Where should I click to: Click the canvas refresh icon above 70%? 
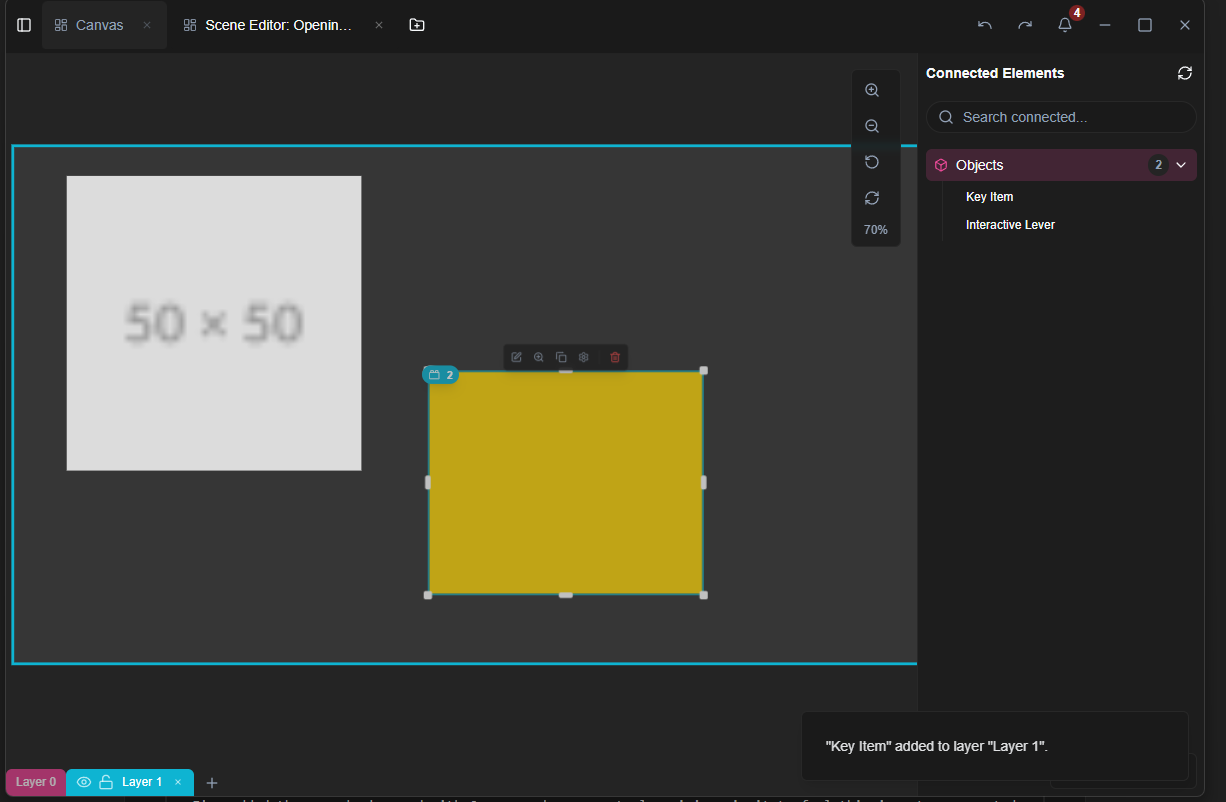872,198
